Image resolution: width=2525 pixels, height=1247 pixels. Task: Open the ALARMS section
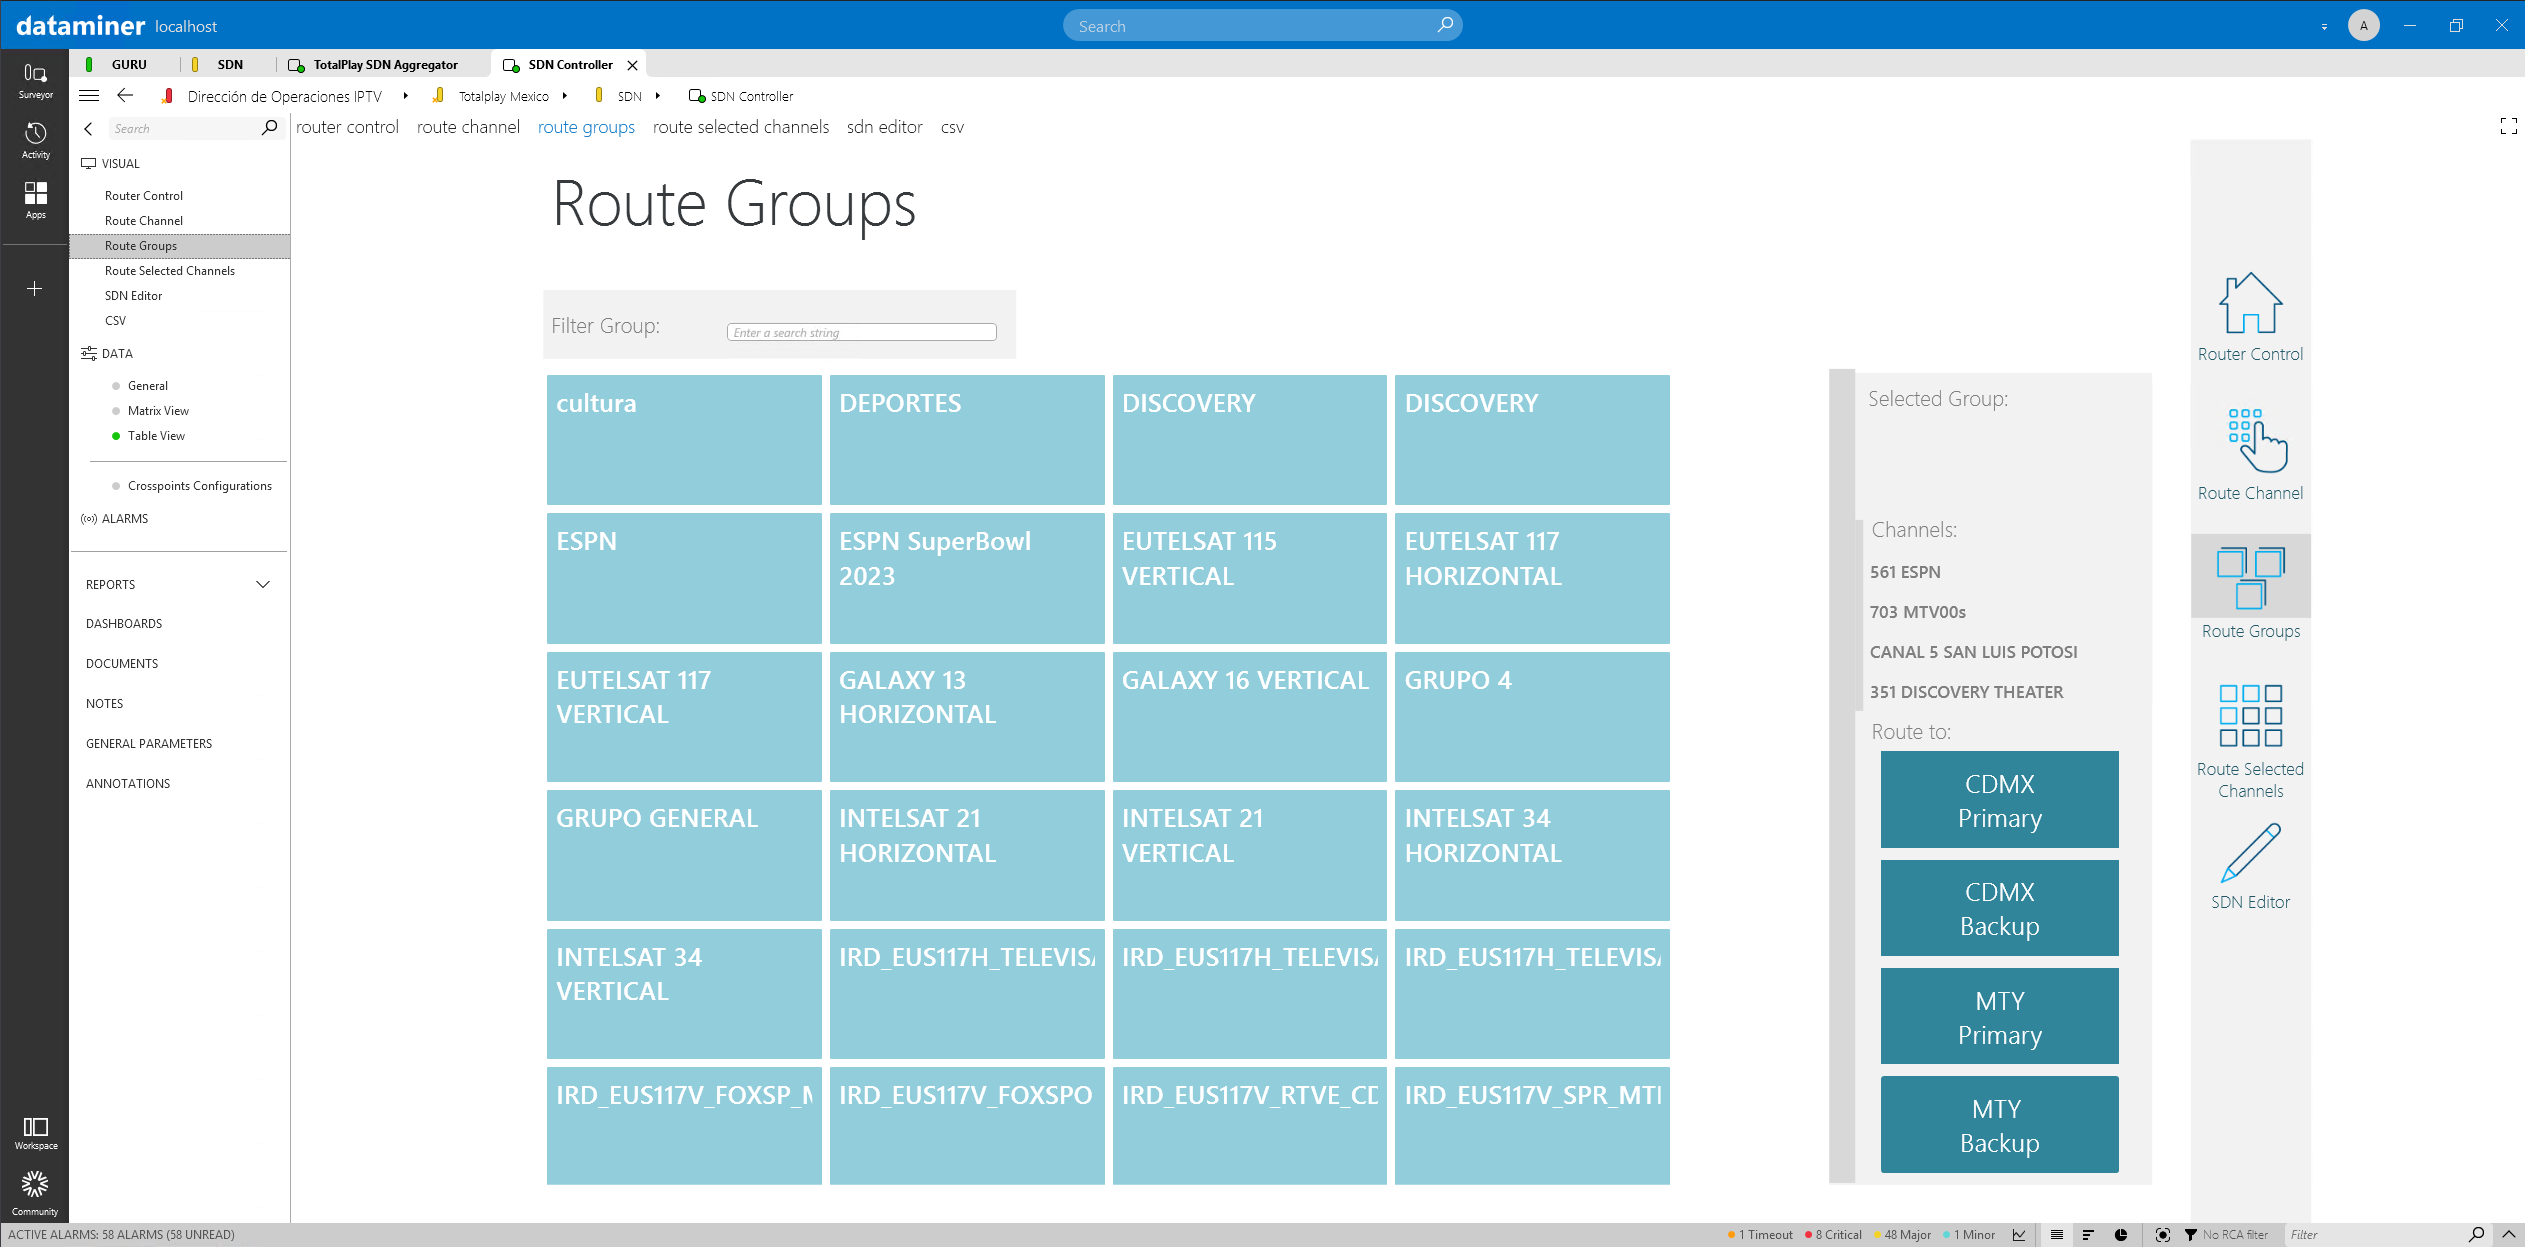[x=125, y=519]
